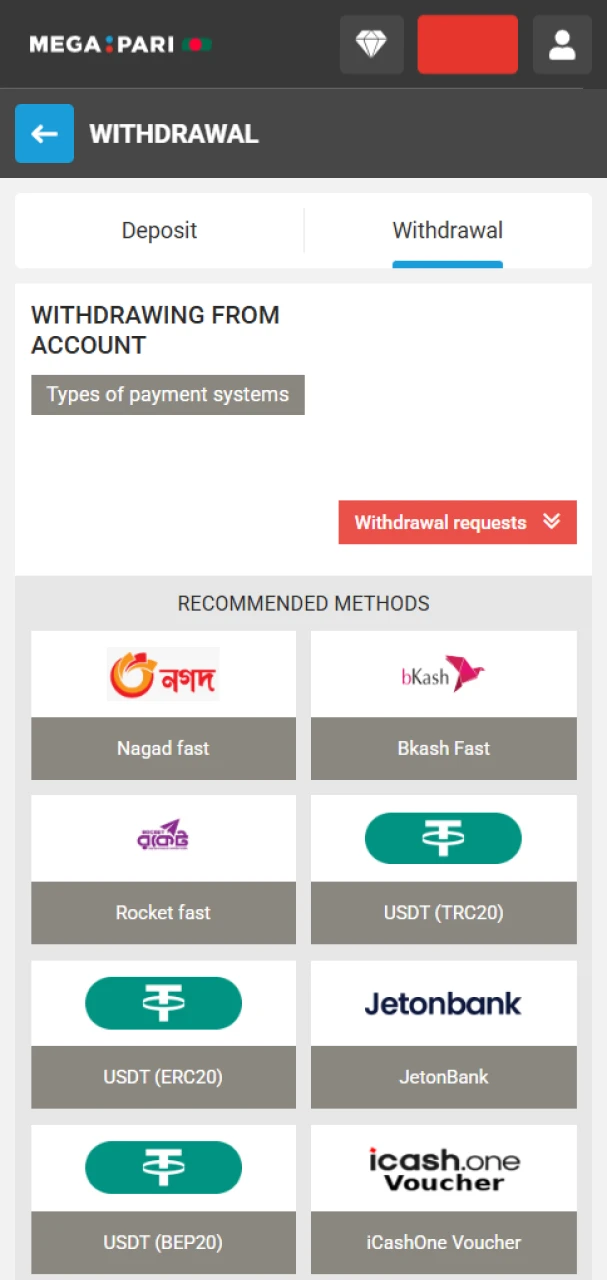Screen dimensions: 607x1280
Task: Select the USDT (BEP20) tether icon
Action: click(x=163, y=1167)
